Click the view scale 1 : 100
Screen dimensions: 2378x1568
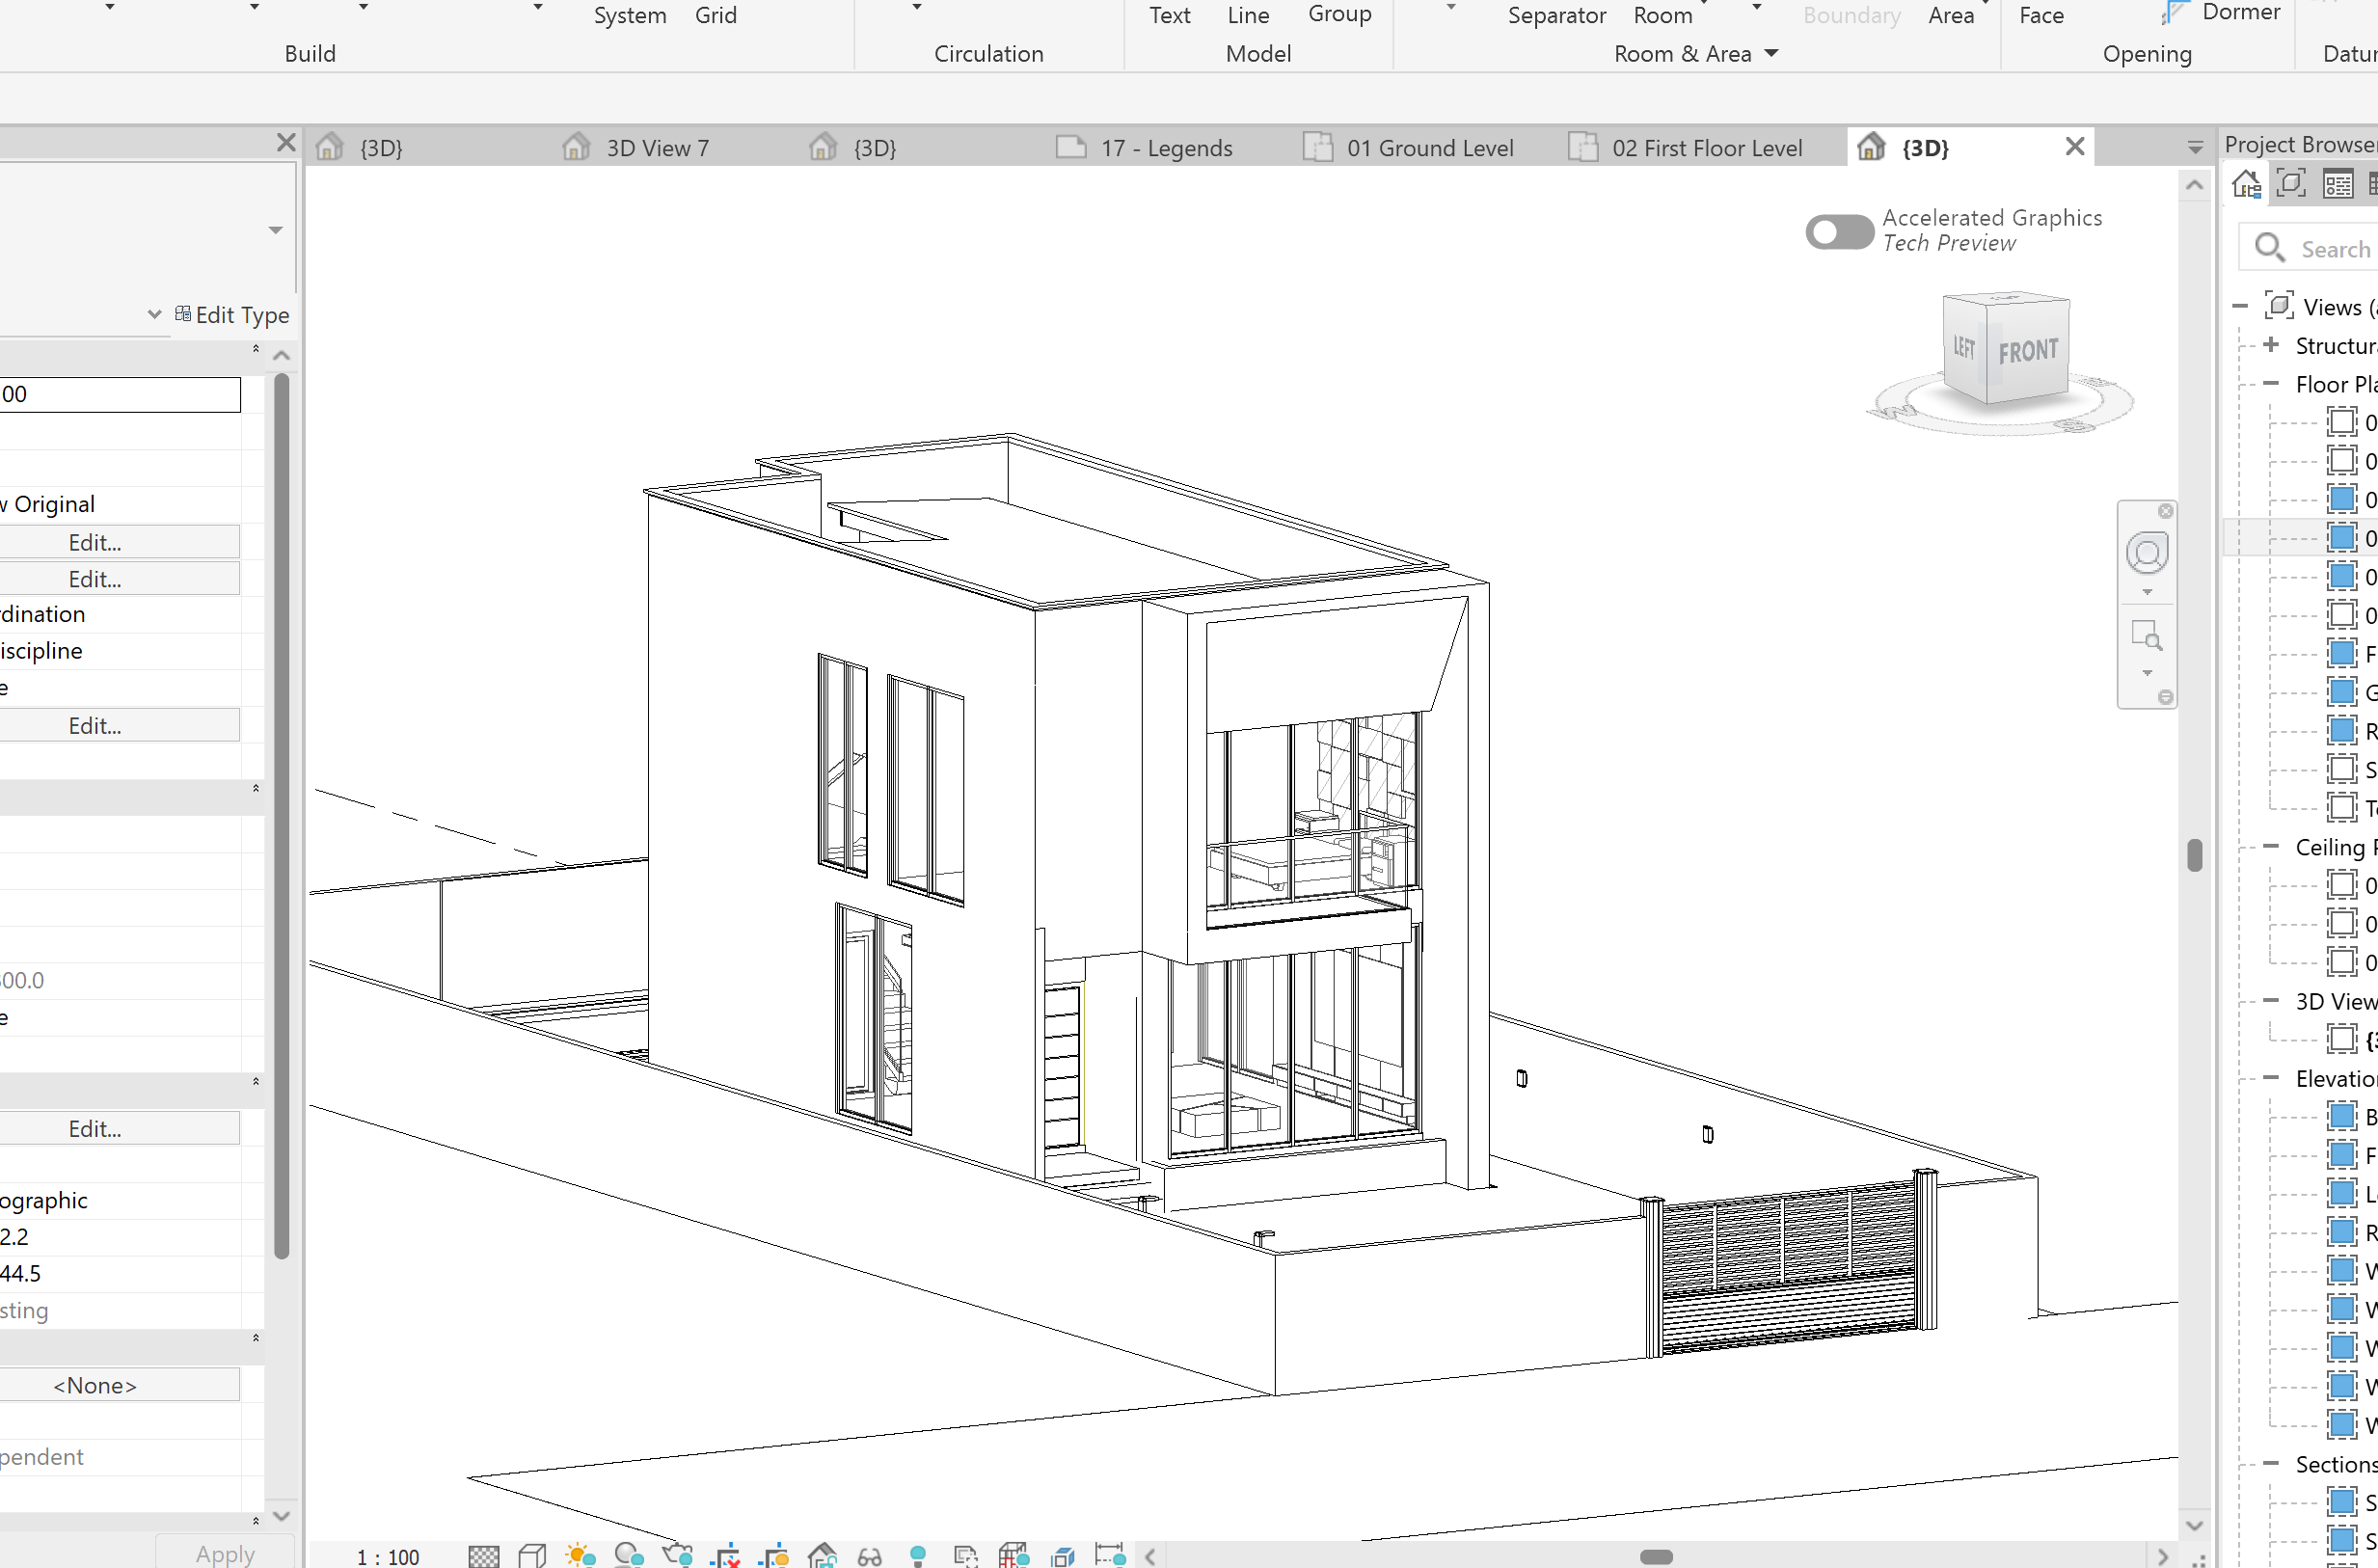click(x=388, y=1557)
